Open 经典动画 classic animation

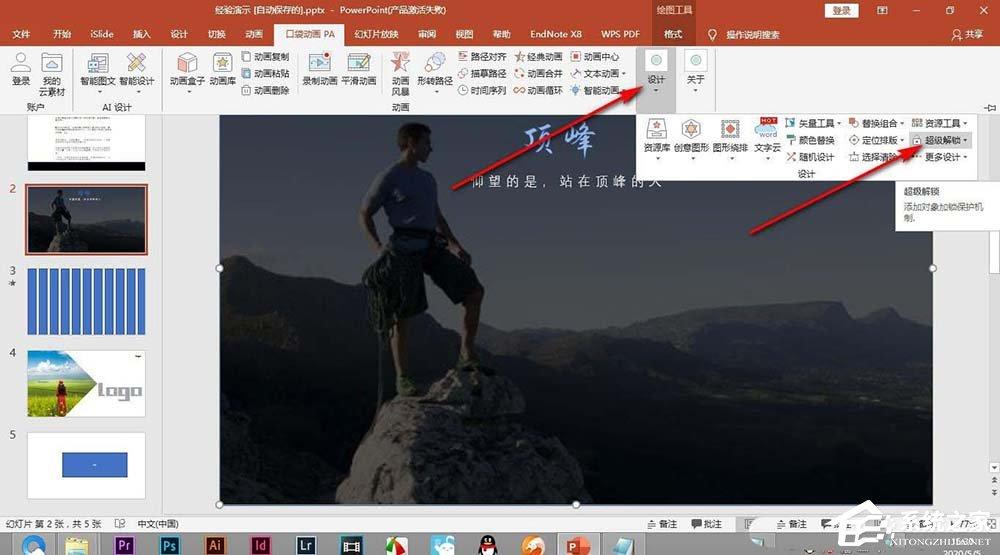tap(539, 57)
